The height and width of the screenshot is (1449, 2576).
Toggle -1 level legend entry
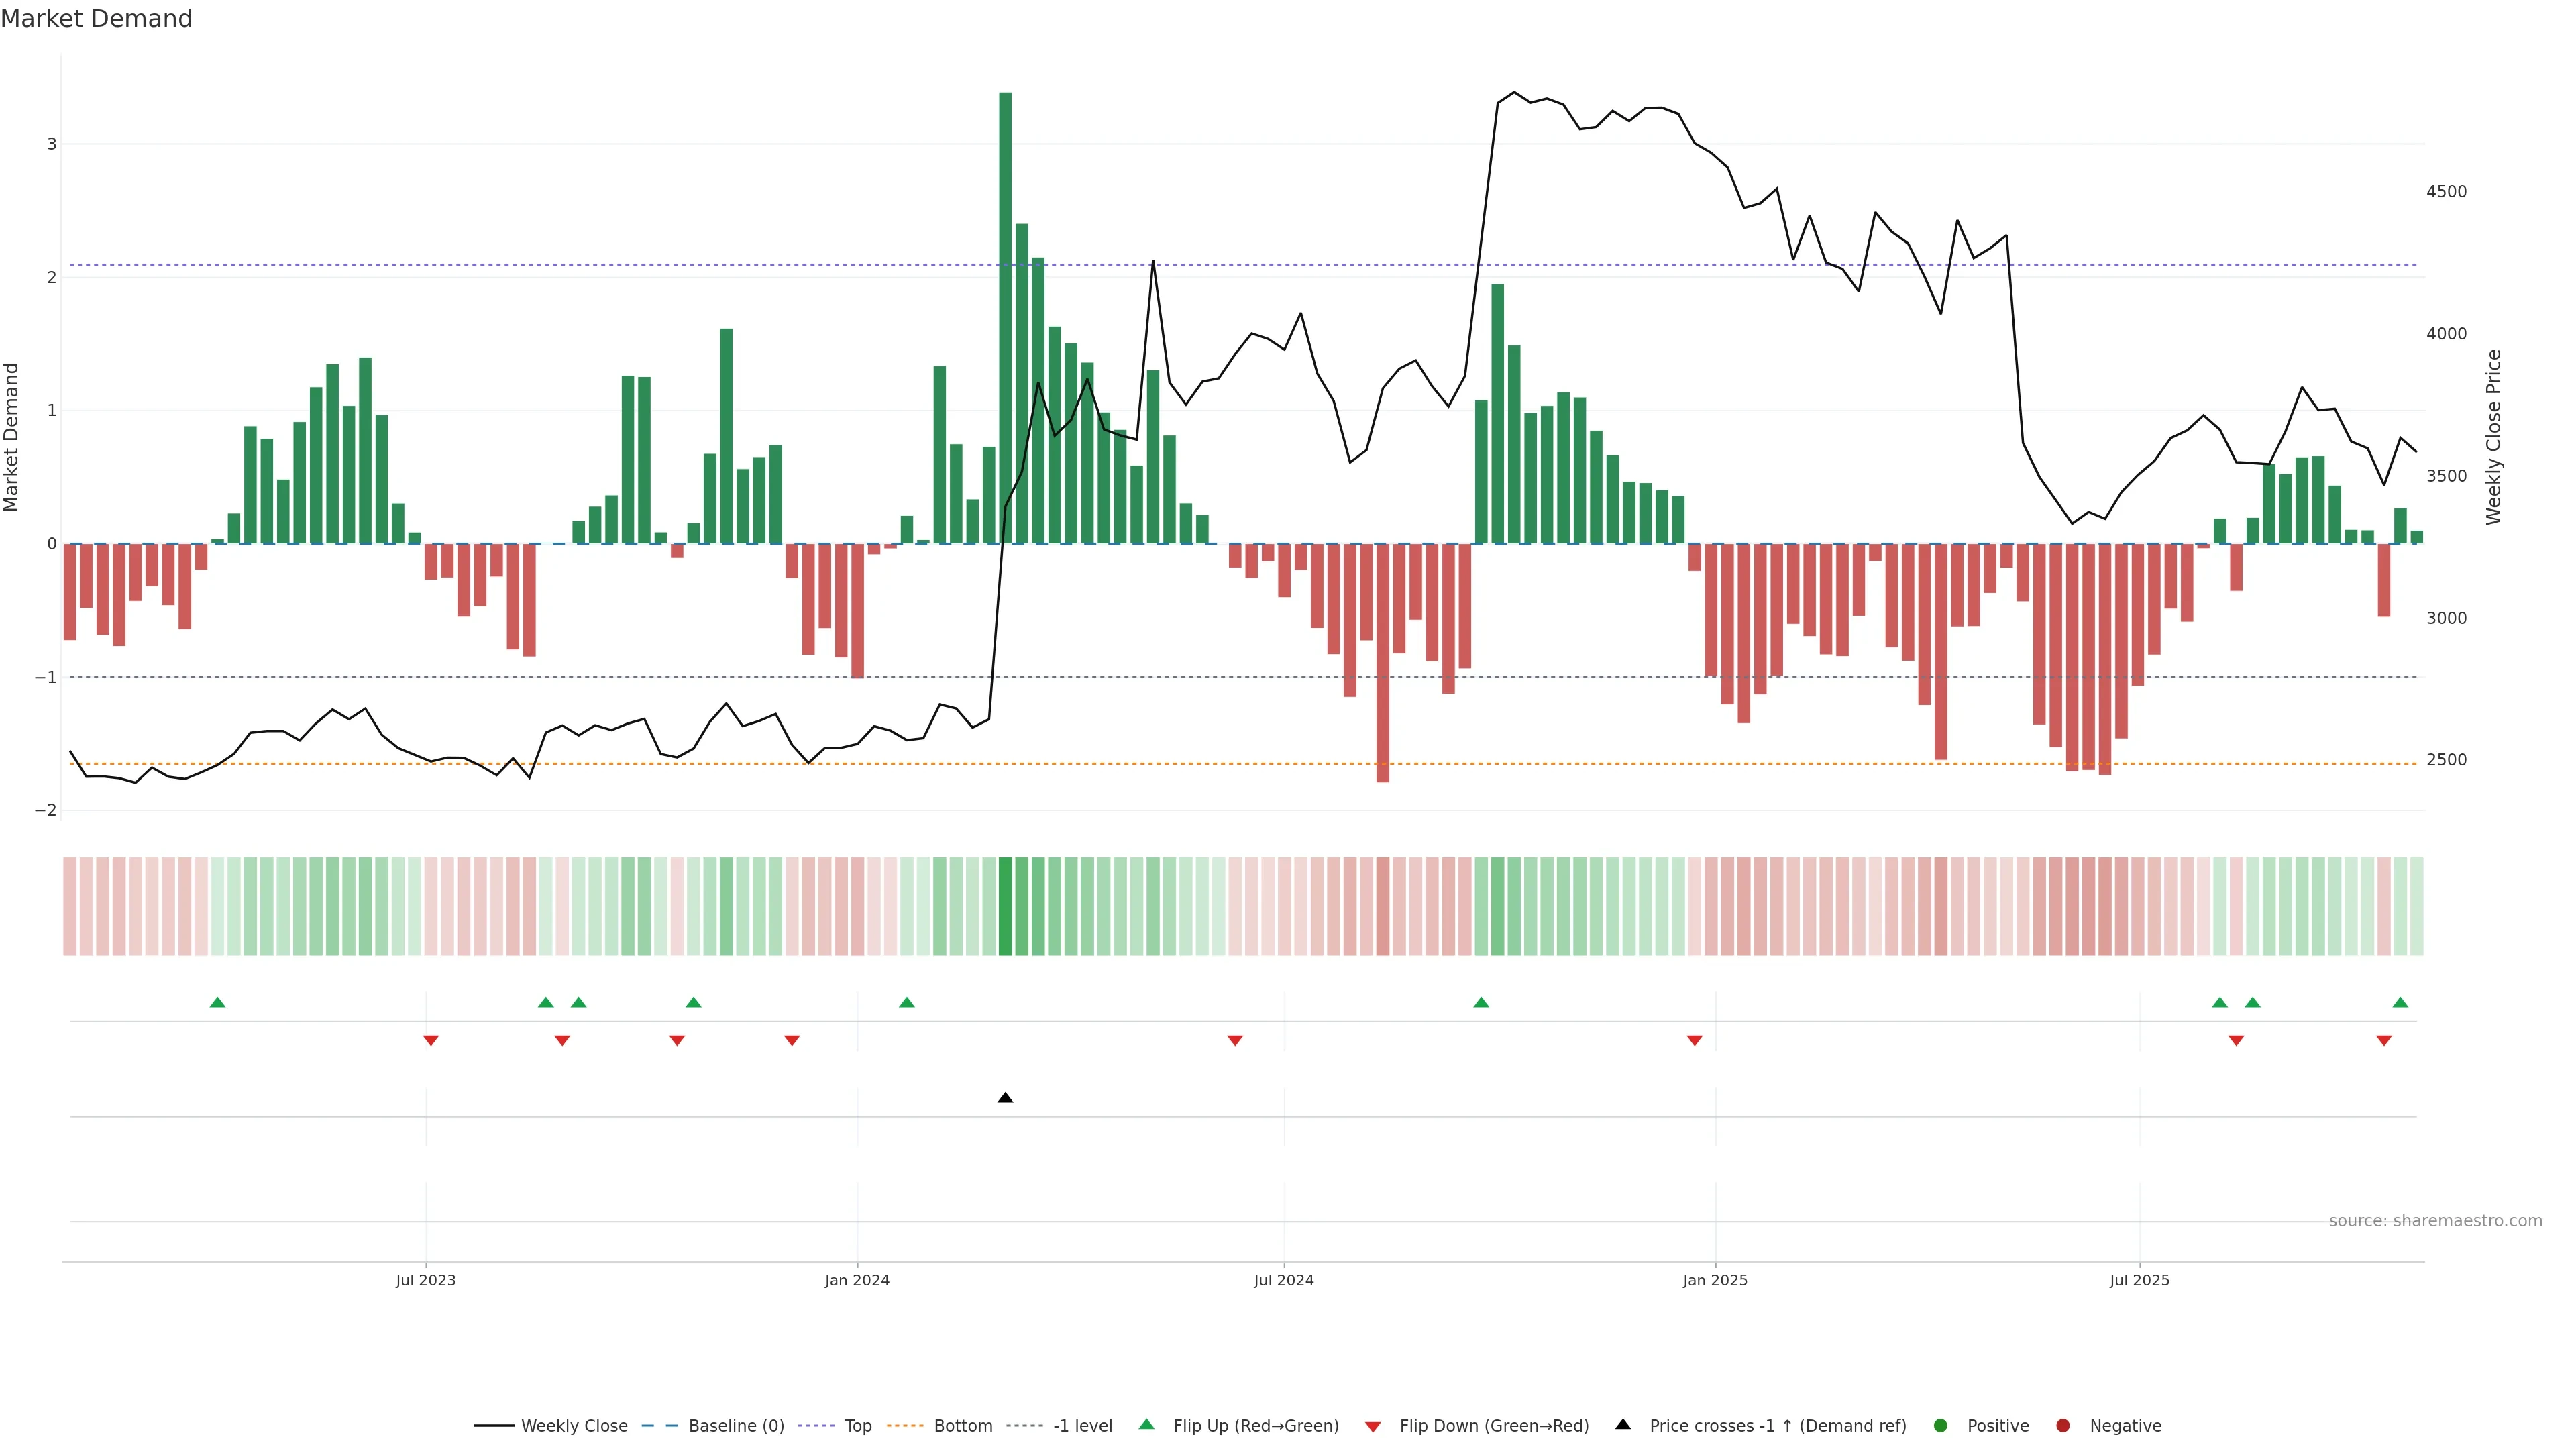1082,1426
